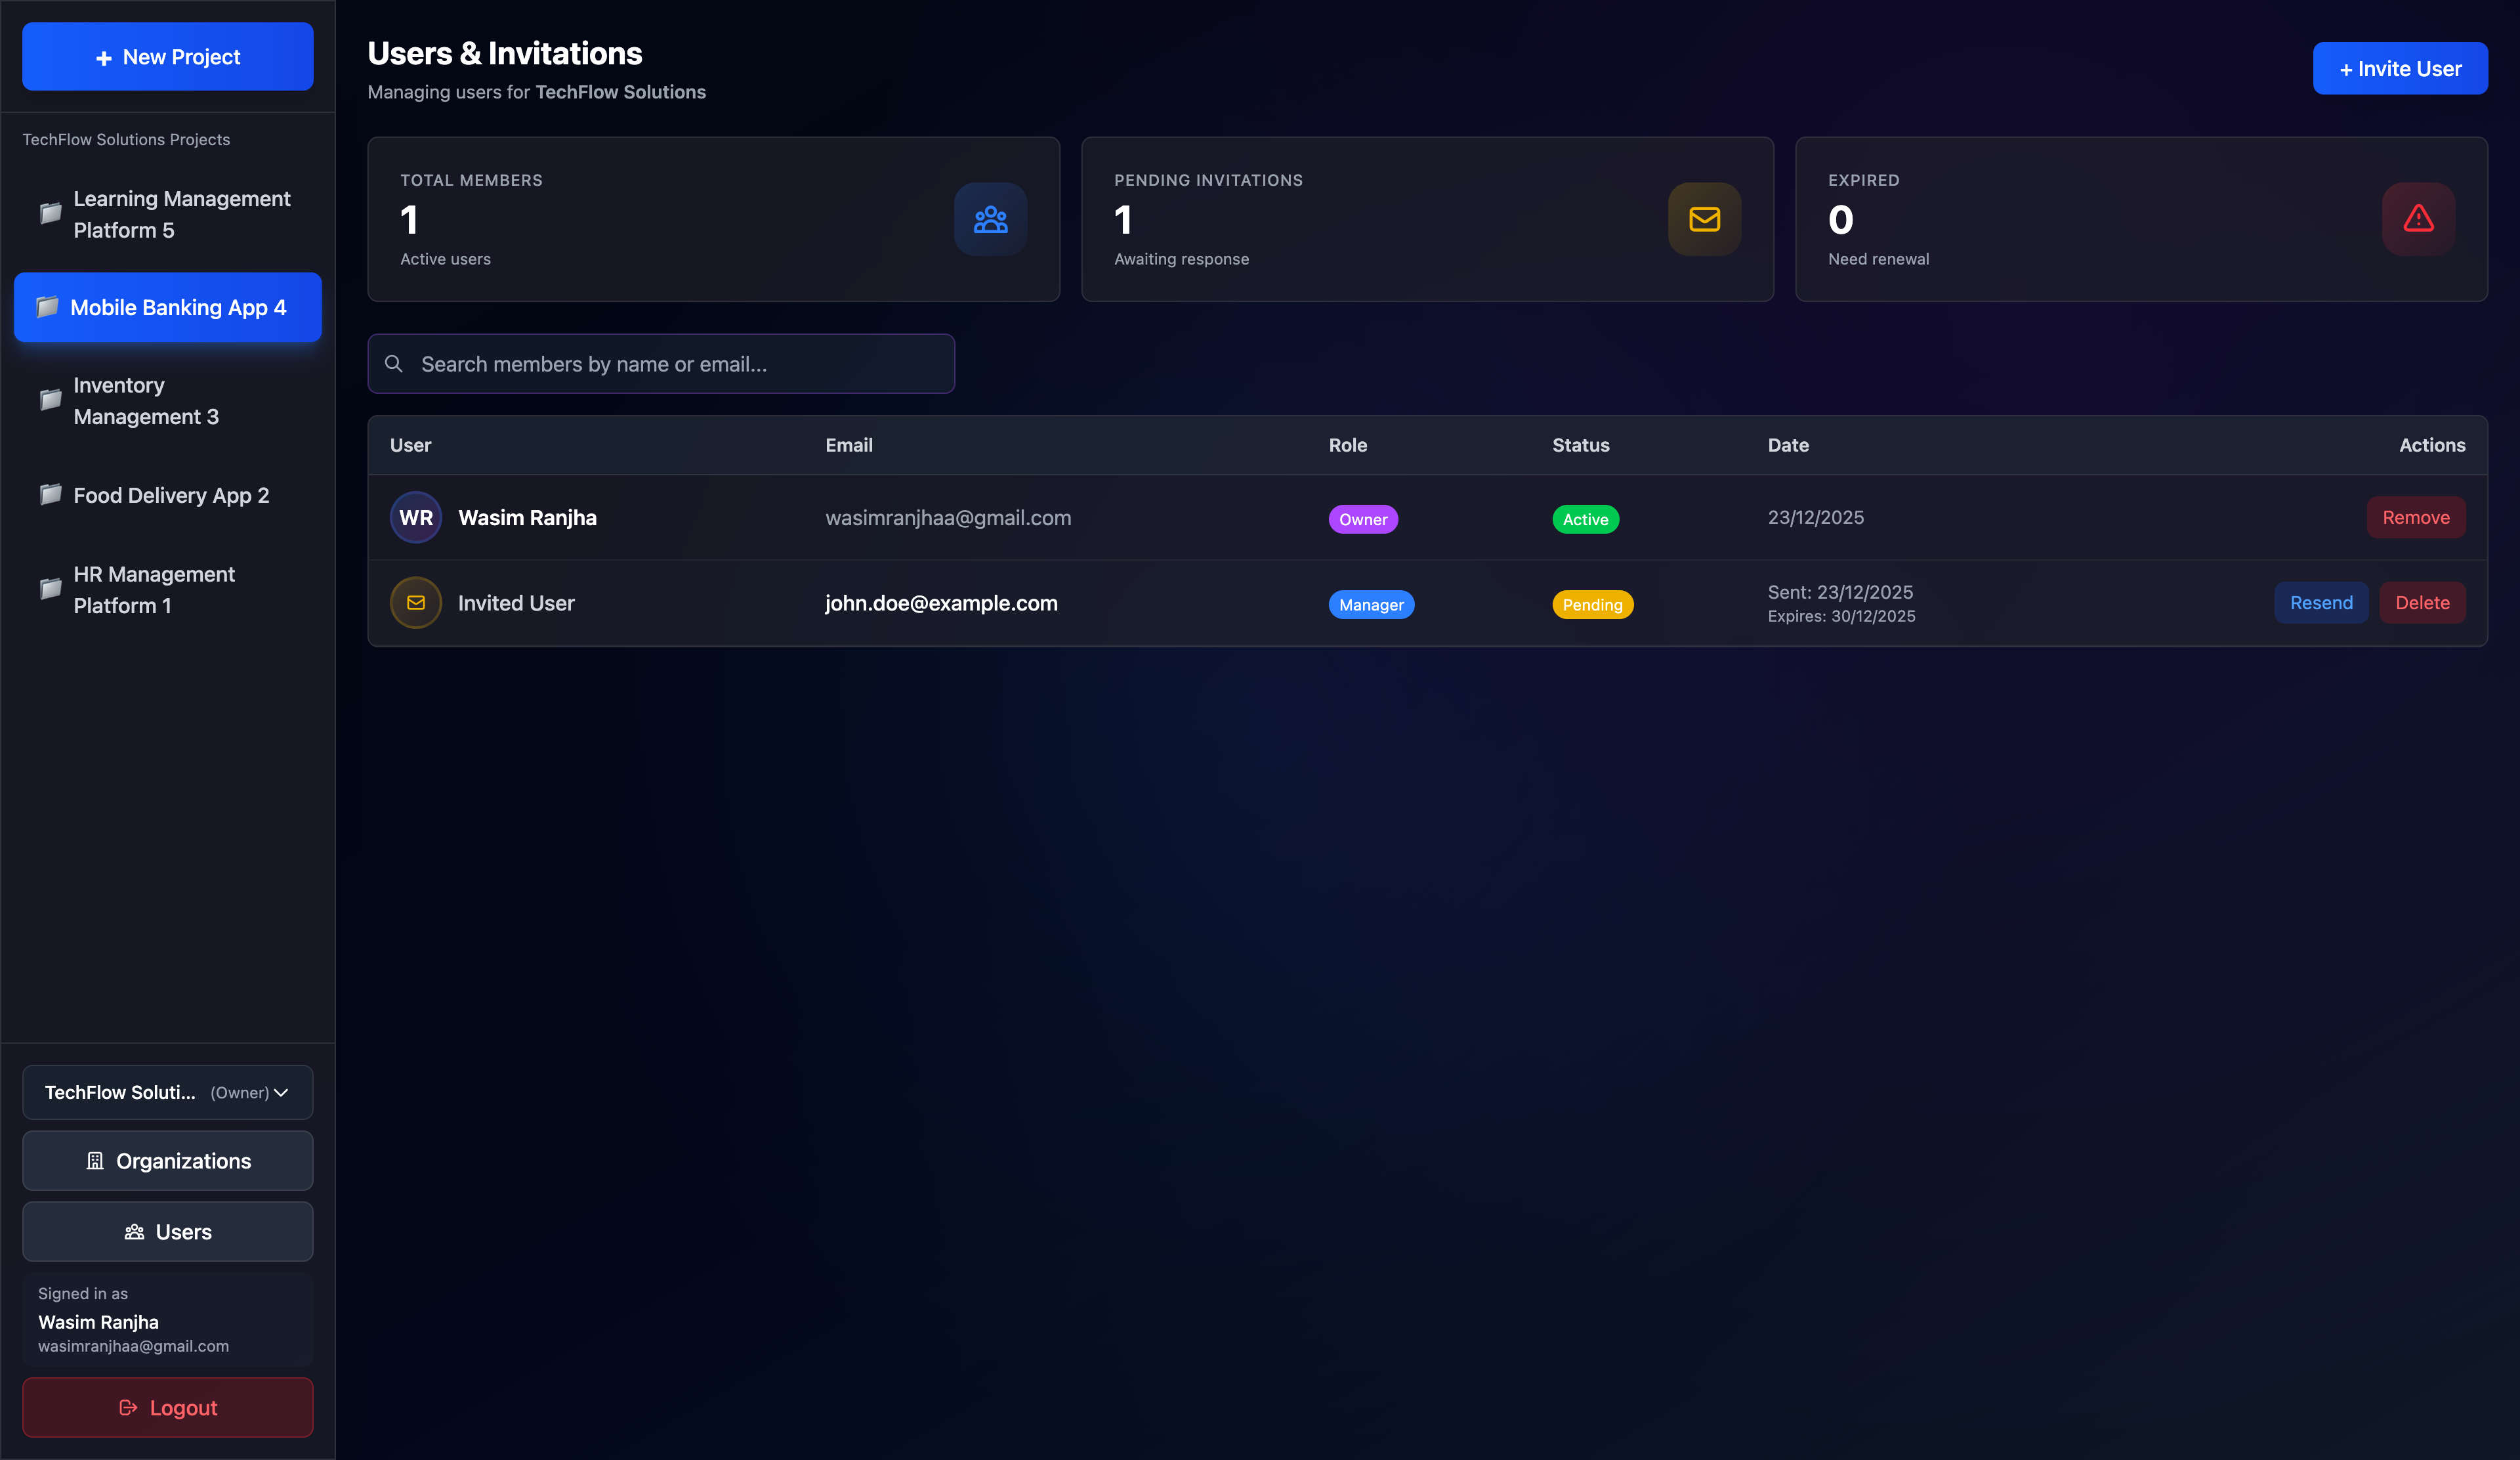This screenshot has height=1460, width=2520.
Task: Click the search magnifier icon
Action: pyautogui.click(x=394, y=363)
